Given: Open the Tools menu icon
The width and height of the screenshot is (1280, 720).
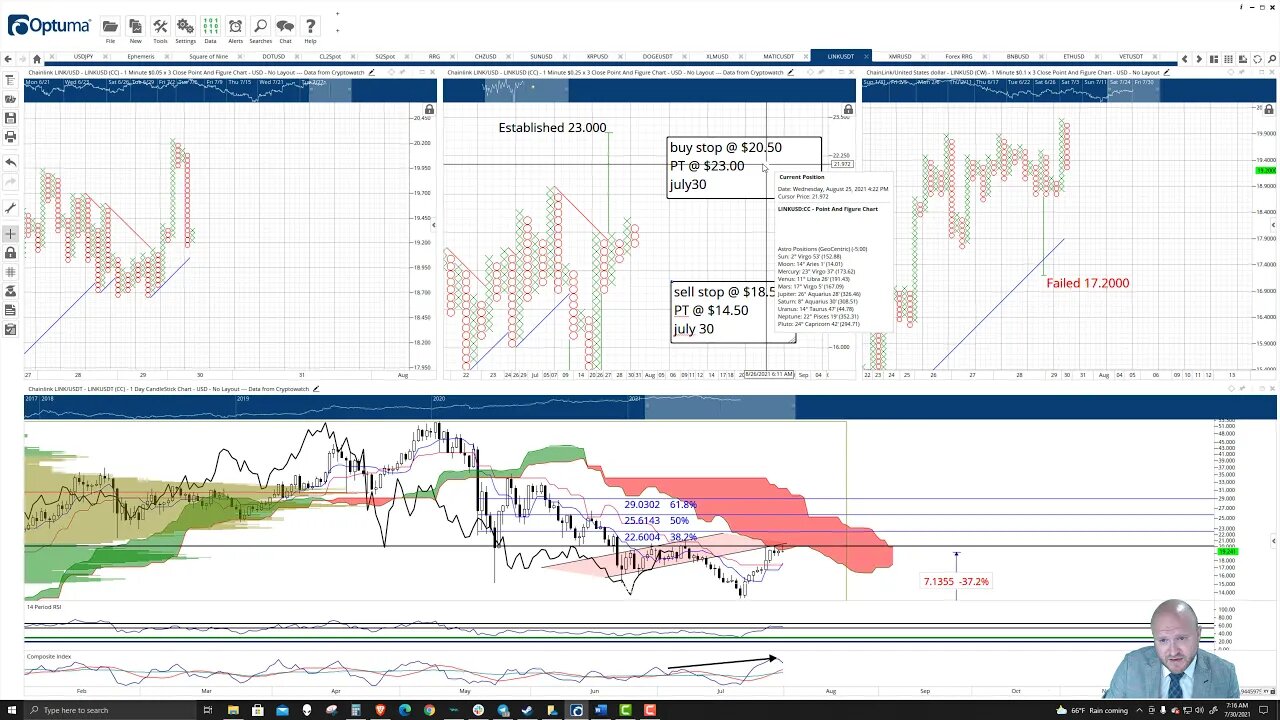Looking at the screenshot, I should click(160, 26).
